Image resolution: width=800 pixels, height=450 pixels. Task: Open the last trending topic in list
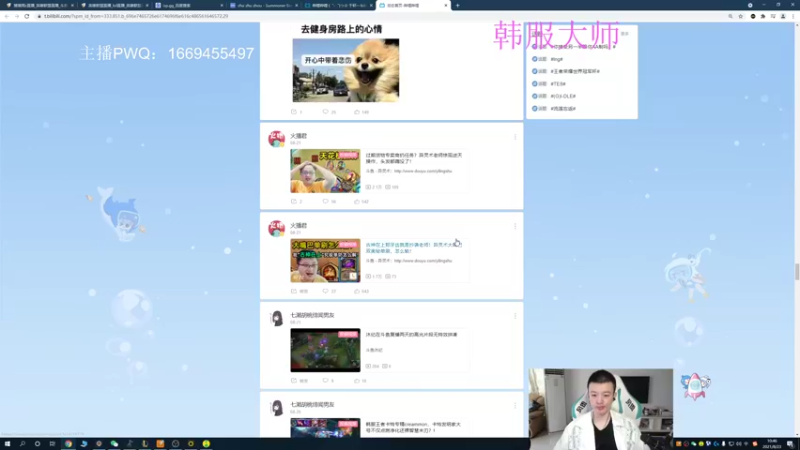tap(563, 109)
